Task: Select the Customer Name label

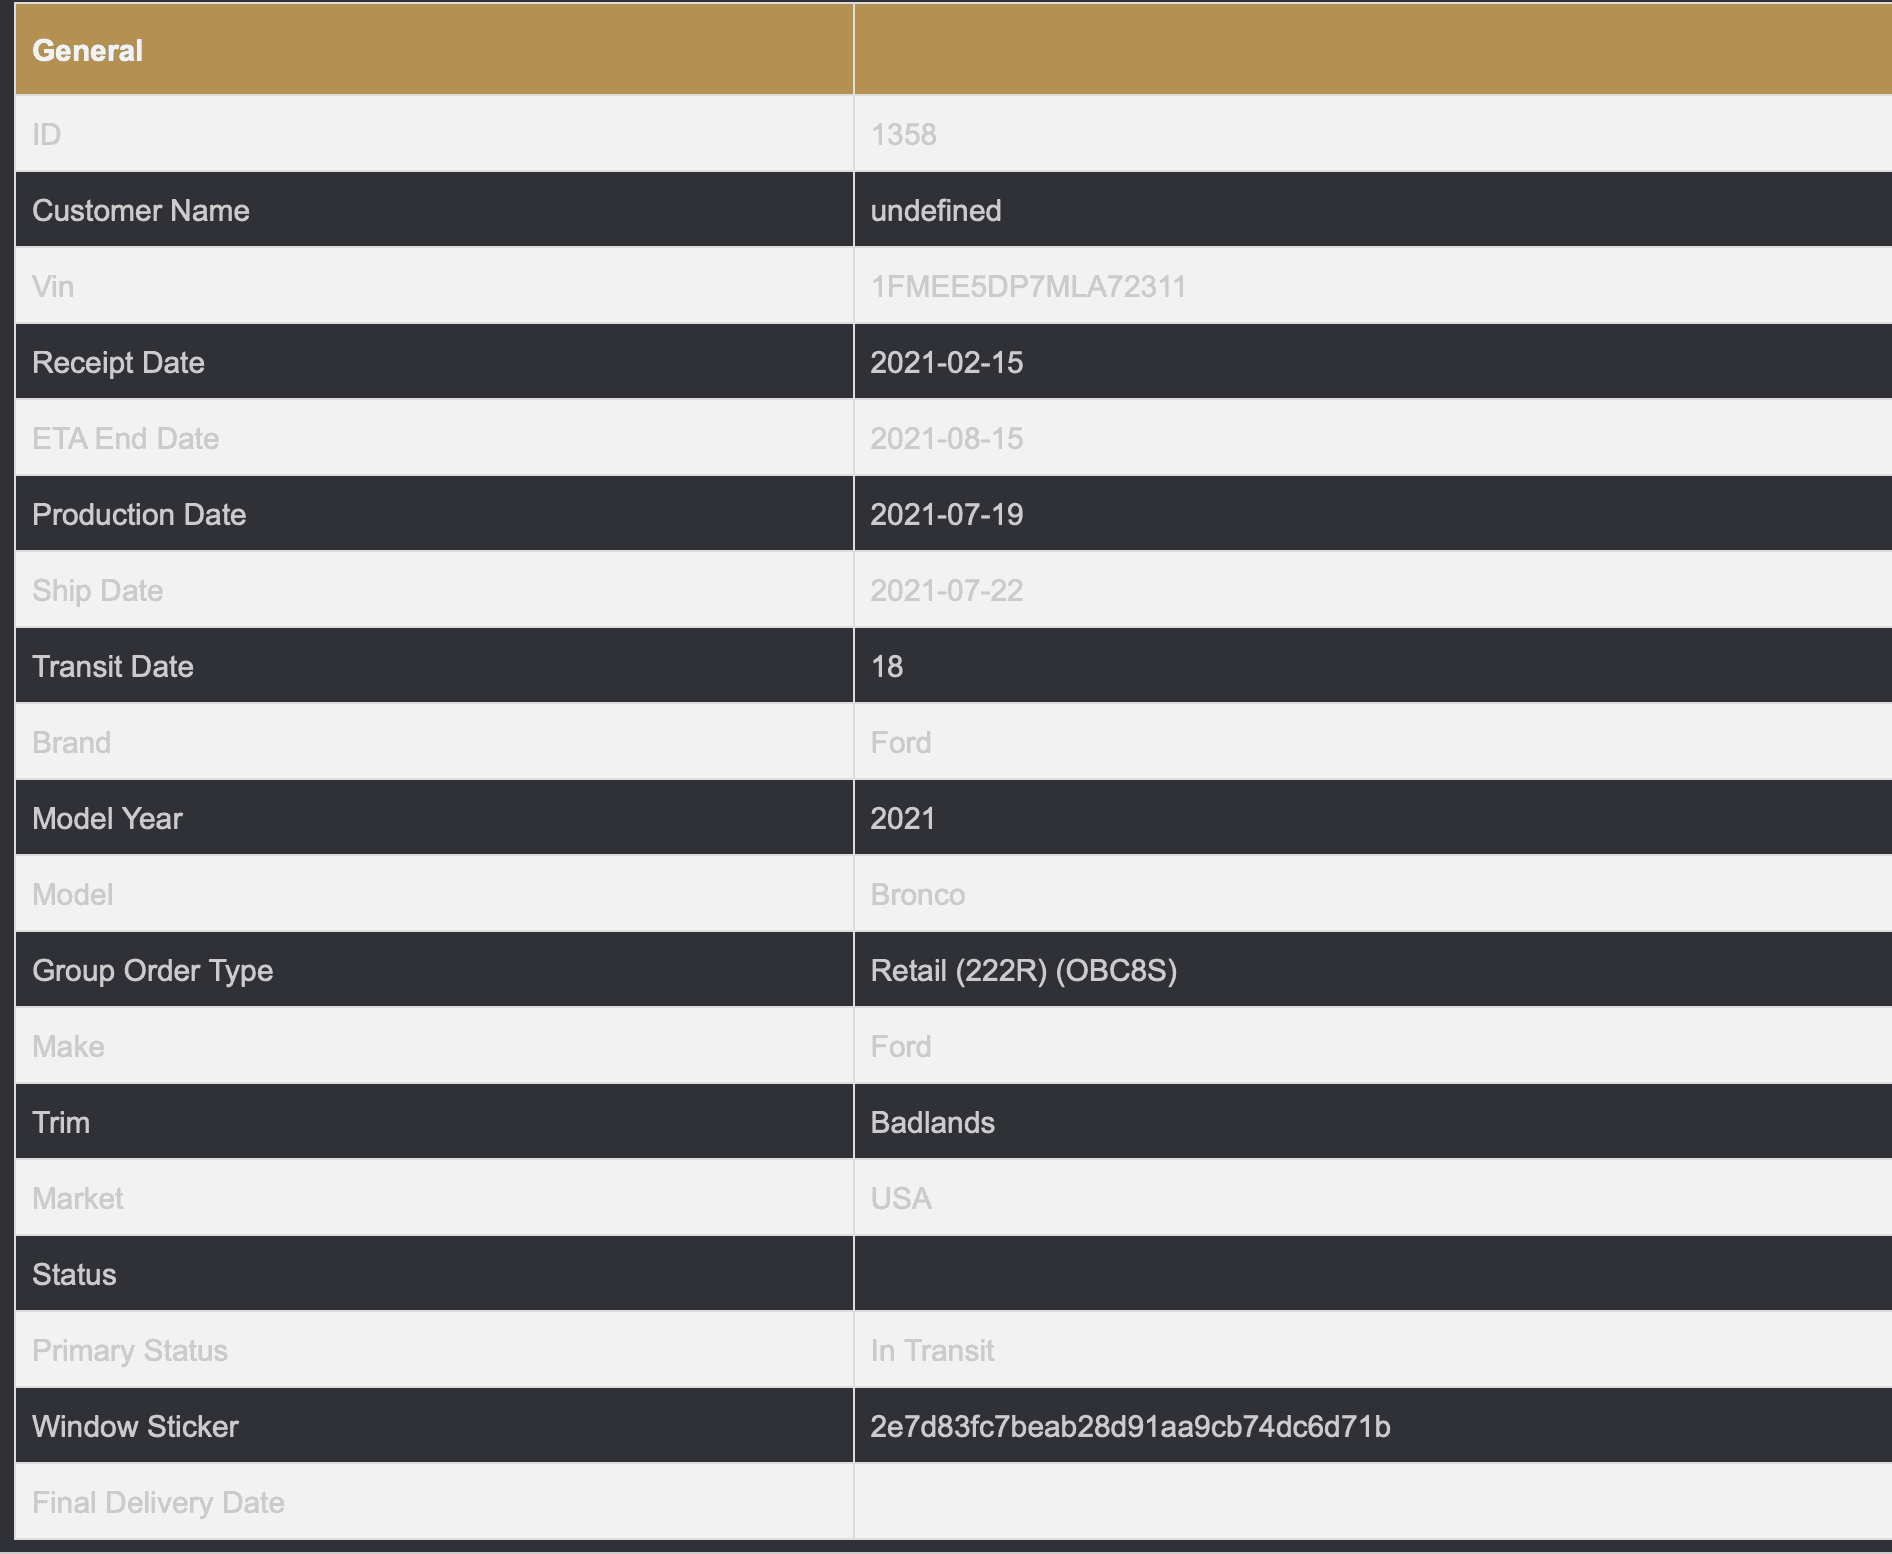Action: (x=141, y=210)
